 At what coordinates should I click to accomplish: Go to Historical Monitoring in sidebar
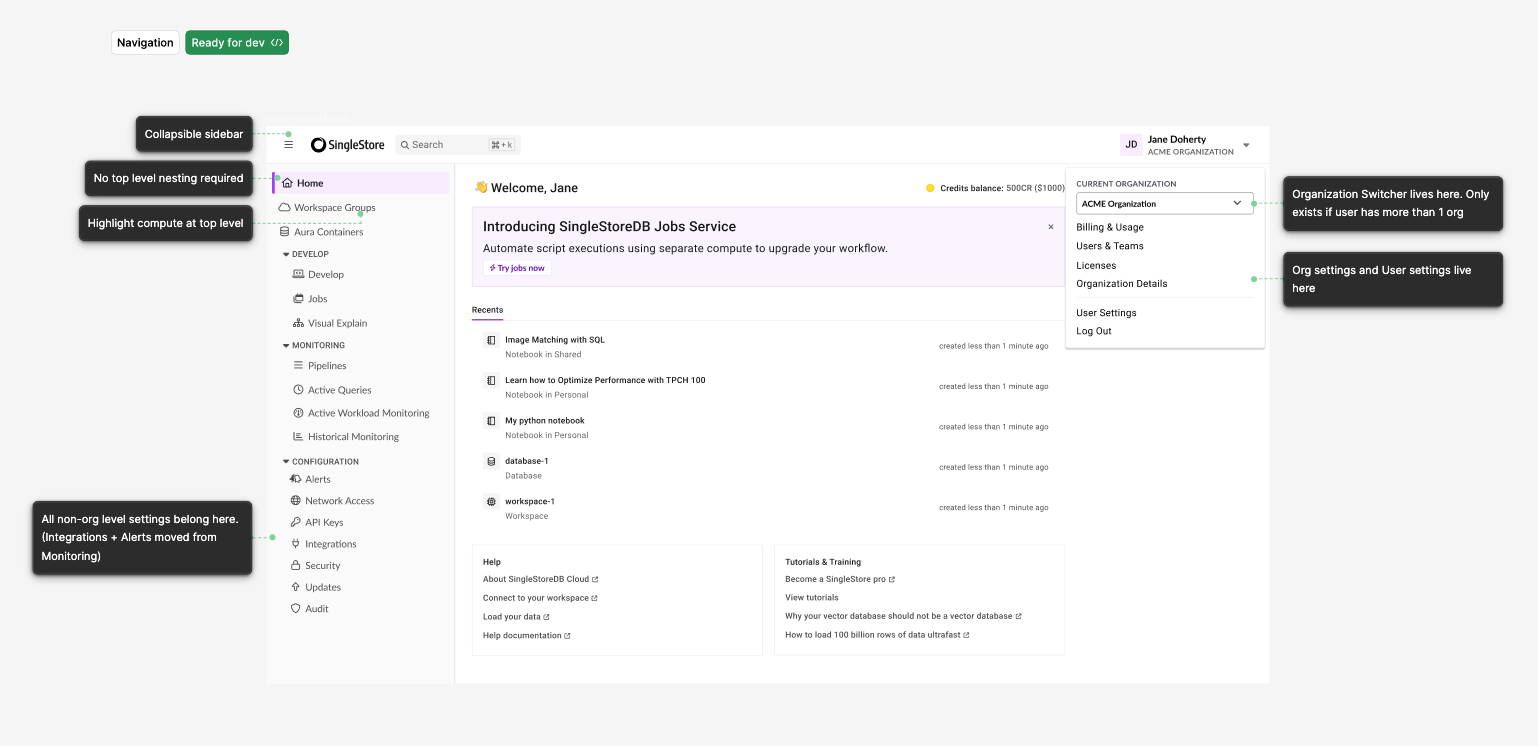click(353, 437)
